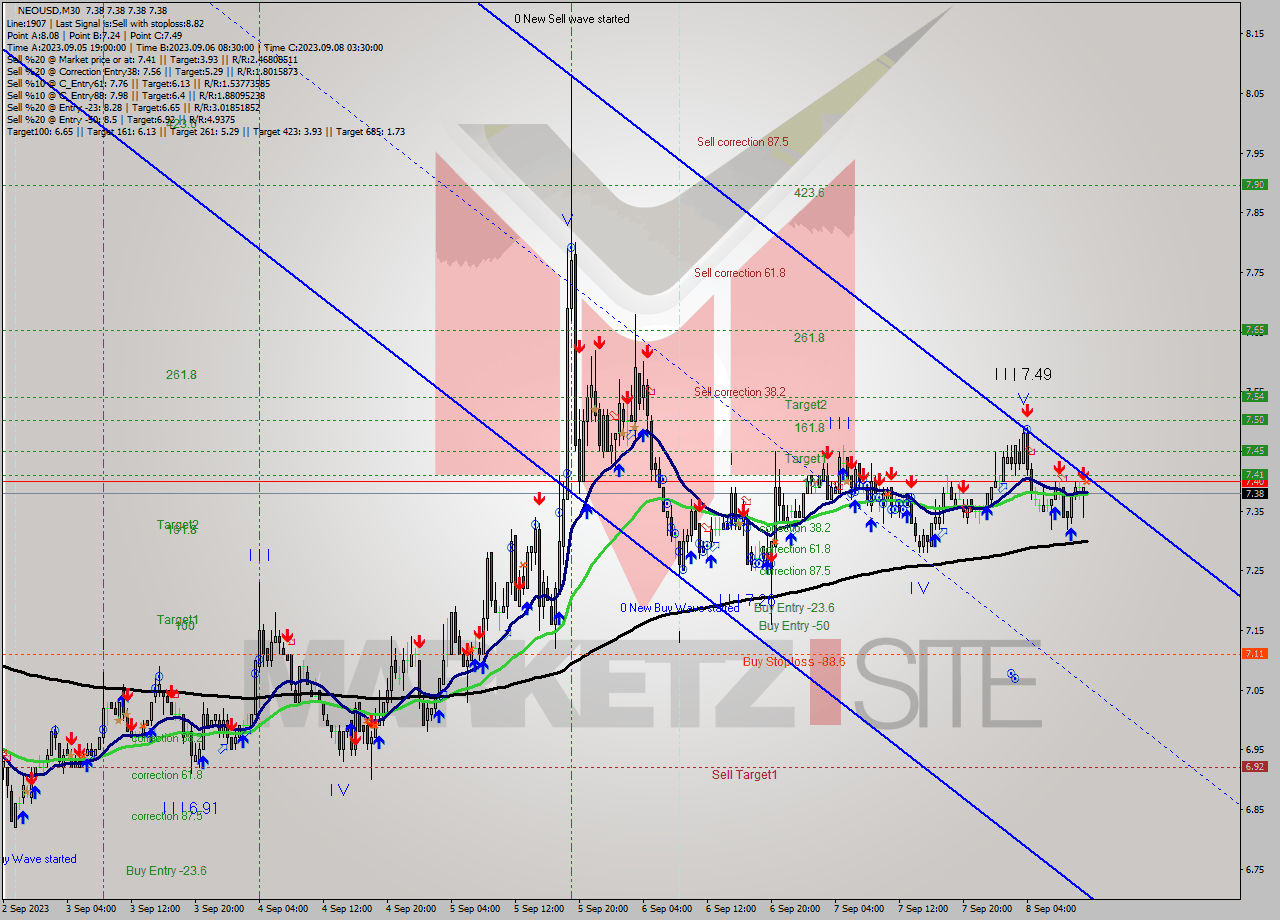
Task: Click the 'Sell Target1' label
Action: [x=744, y=775]
